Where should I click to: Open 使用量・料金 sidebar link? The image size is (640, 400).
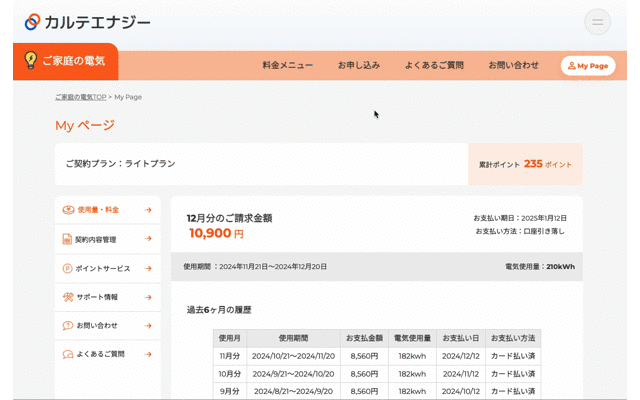coord(108,210)
